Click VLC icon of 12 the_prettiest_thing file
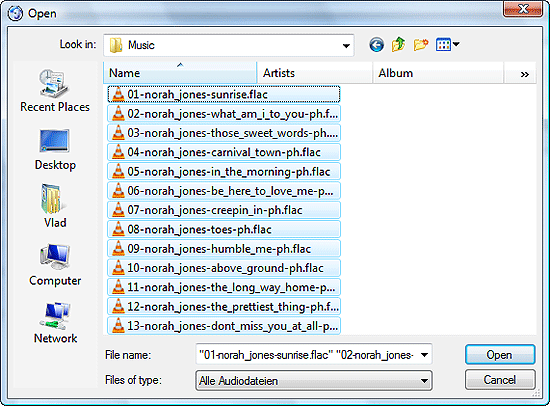This screenshot has width=550, height=406. coord(118,306)
